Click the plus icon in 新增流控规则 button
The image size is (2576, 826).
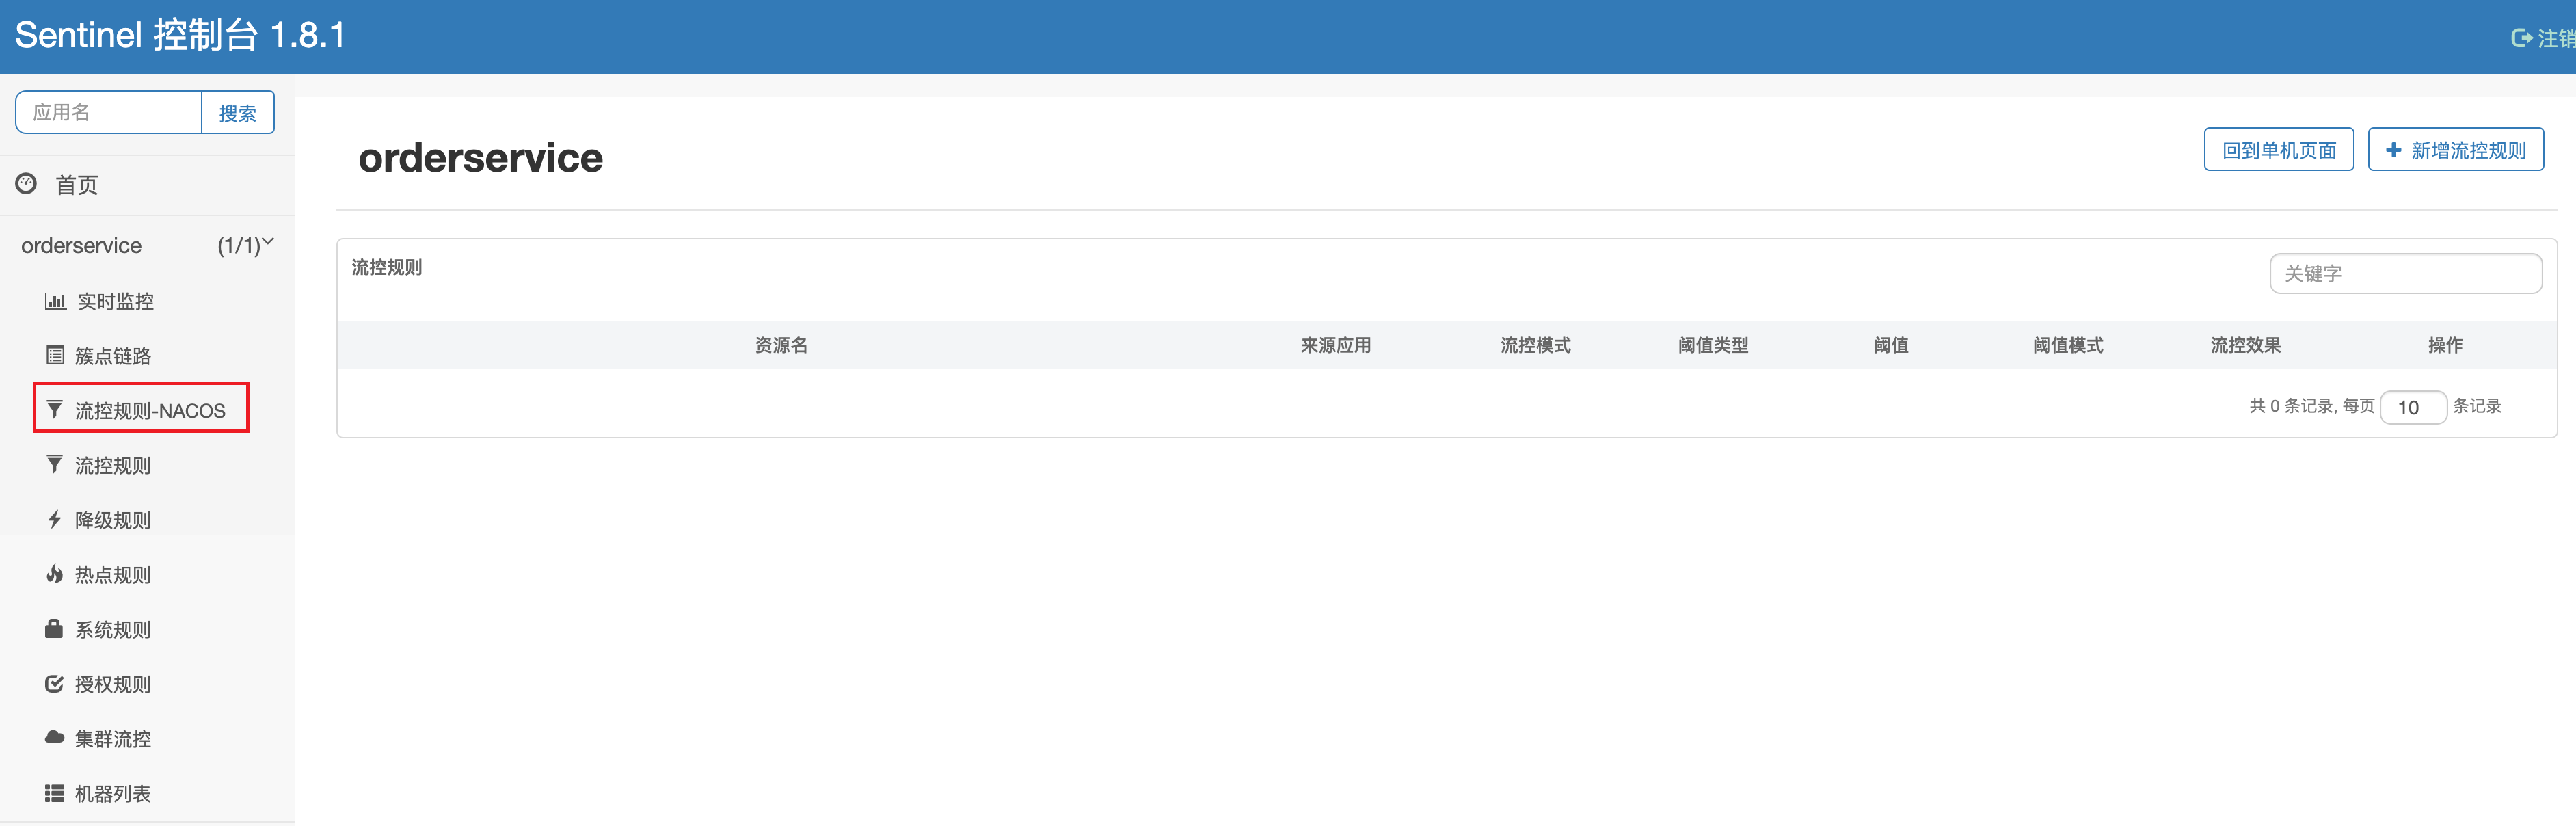2393,150
